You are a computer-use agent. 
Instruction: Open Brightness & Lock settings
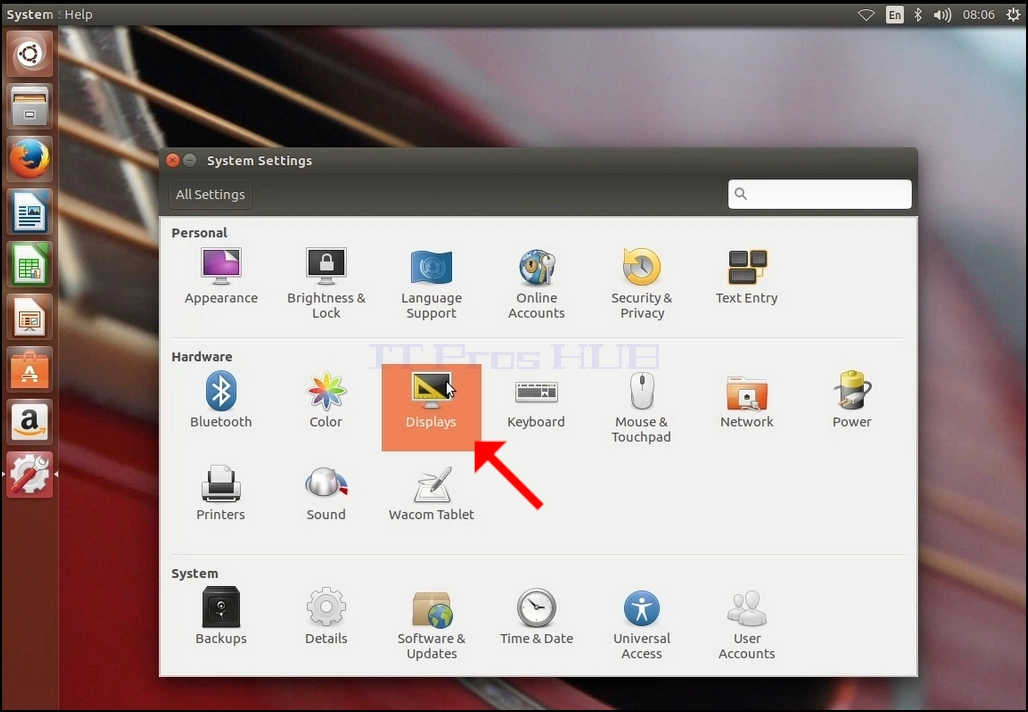coord(326,283)
